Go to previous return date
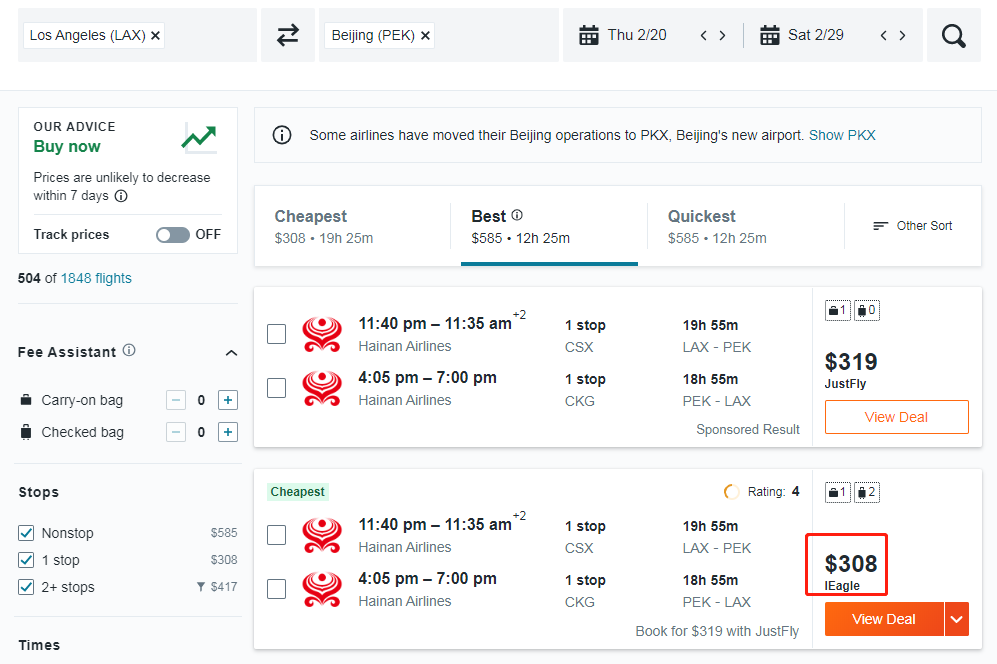Viewport: 997px width, 664px height. (x=884, y=36)
